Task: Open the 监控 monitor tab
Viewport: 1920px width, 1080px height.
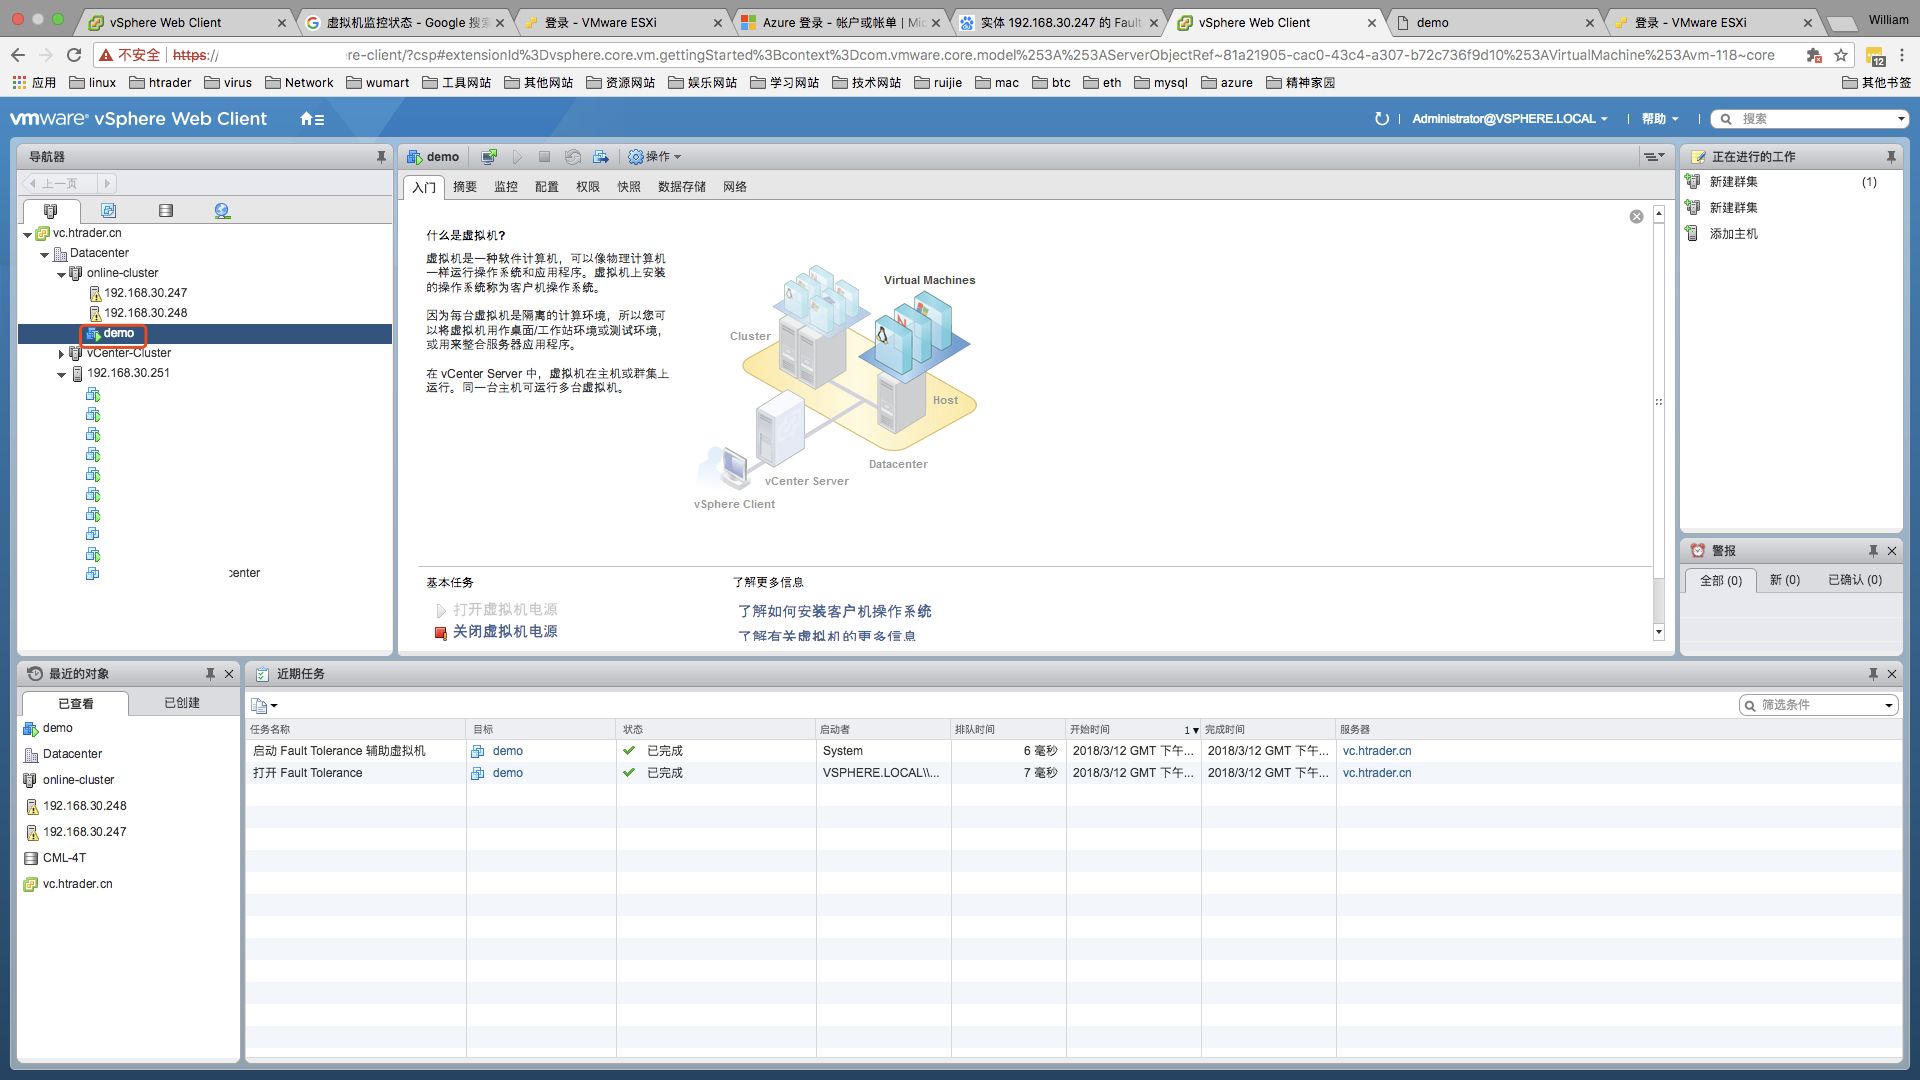Action: tap(506, 187)
